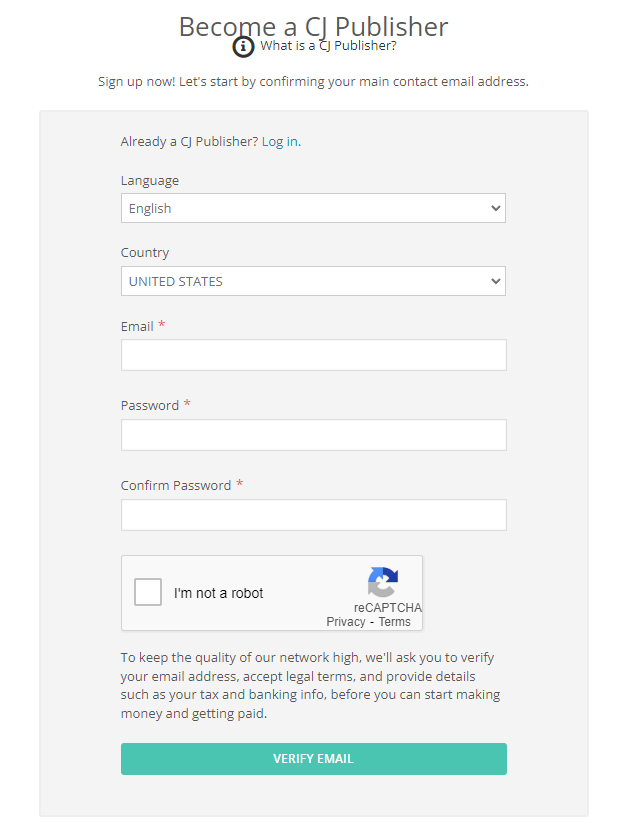Viewport: 633px width, 824px height.
Task: Click the "Sign up now!" intro text
Action: coord(313,81)
